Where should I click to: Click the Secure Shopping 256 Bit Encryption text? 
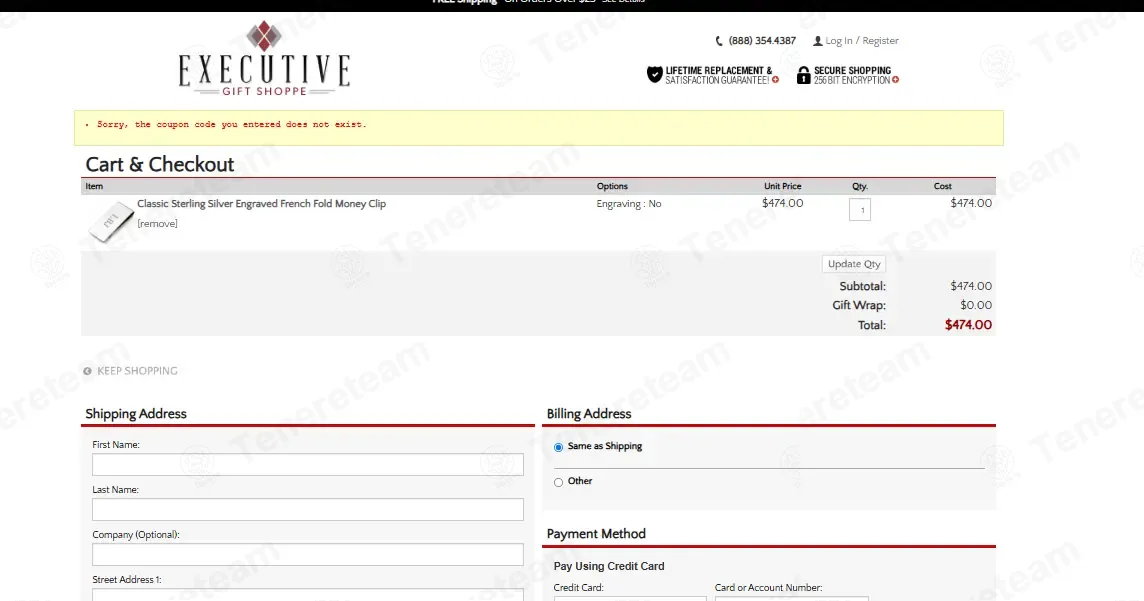click(852, 75)
